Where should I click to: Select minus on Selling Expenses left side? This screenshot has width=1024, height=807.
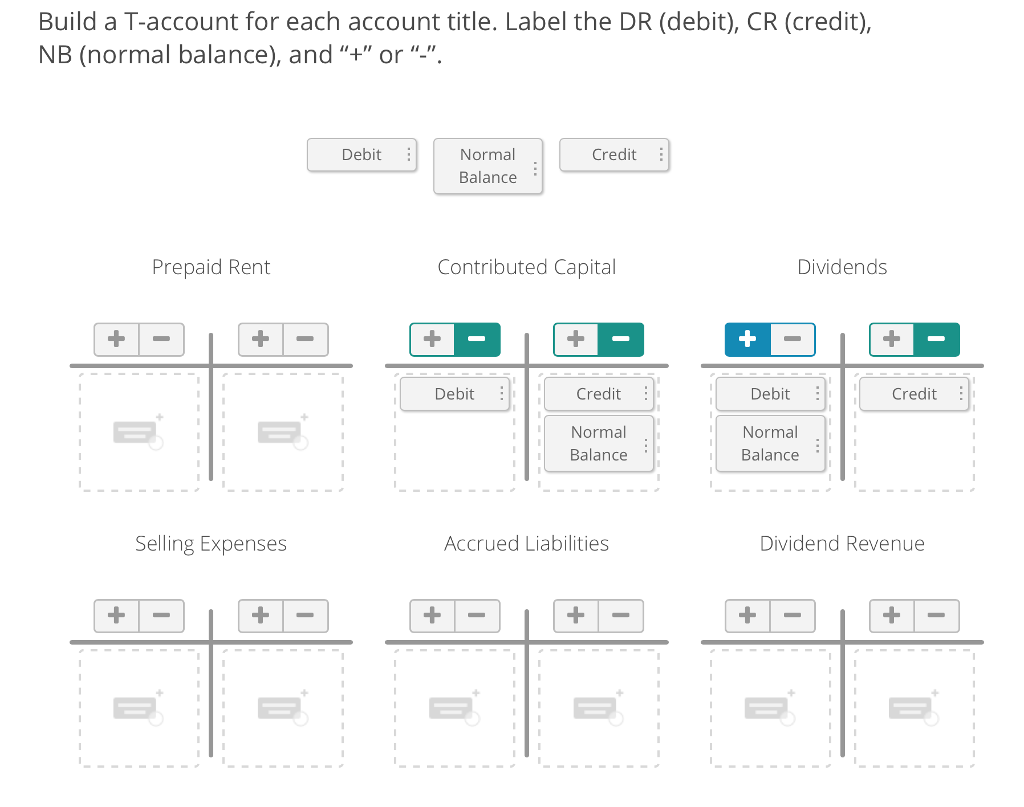161,615
